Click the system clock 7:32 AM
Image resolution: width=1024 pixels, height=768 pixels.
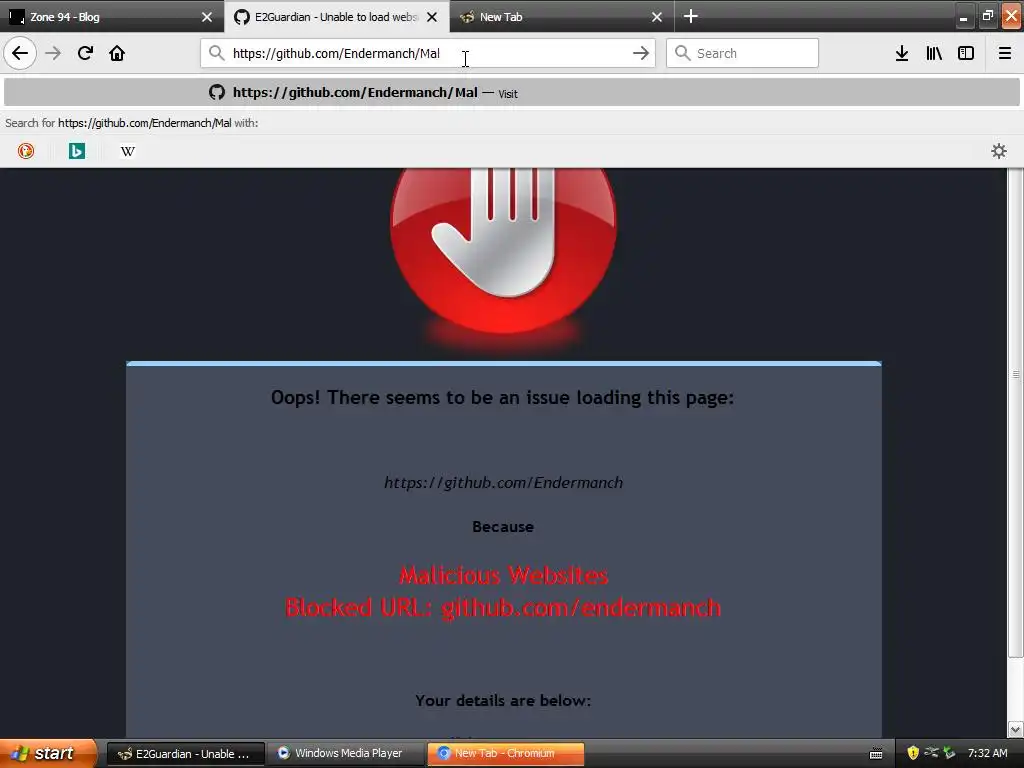pos(987,754)
